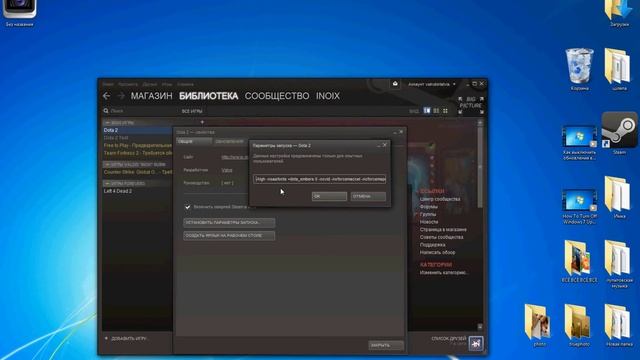Select 'Как выключить обновления' video file
This screenshot has width=640, height=360.
(580, 143)
